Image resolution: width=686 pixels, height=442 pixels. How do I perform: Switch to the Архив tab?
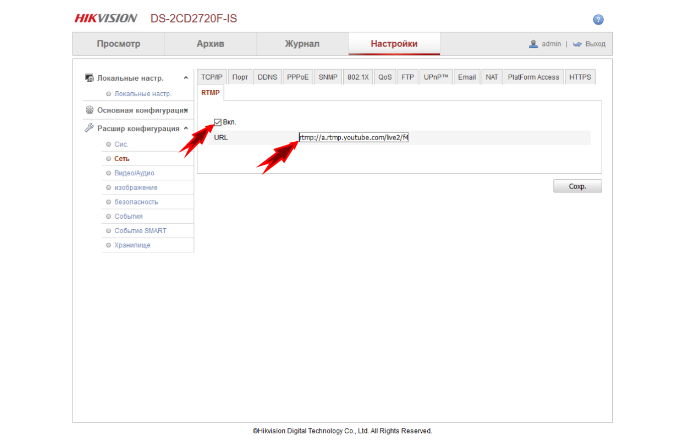(210, 44)
